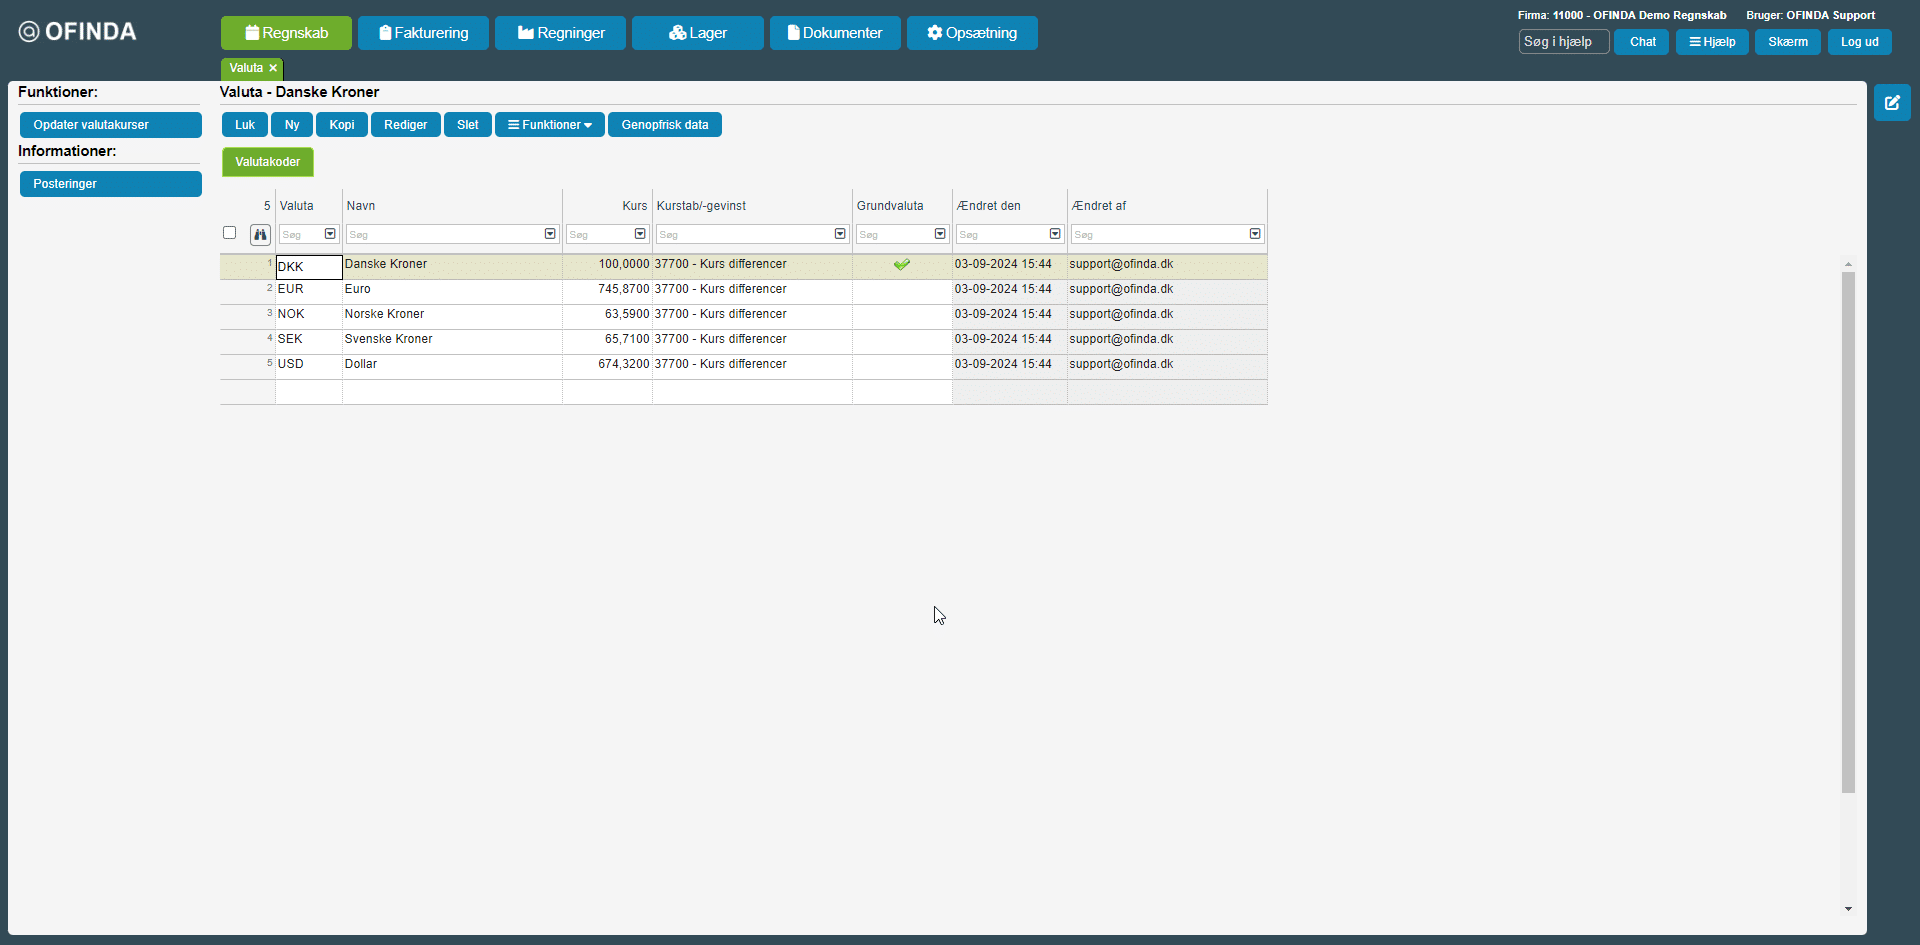Select the Valutakoder tab
Screen dimensions: 1920x945
[x=267, y=162]
